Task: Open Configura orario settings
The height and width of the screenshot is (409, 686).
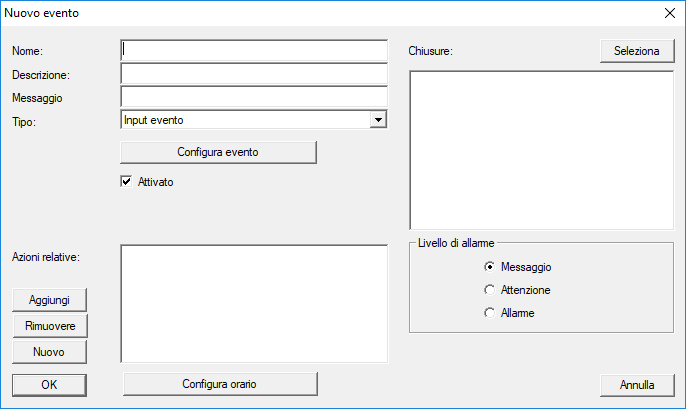Action: (x=219, y=384)
